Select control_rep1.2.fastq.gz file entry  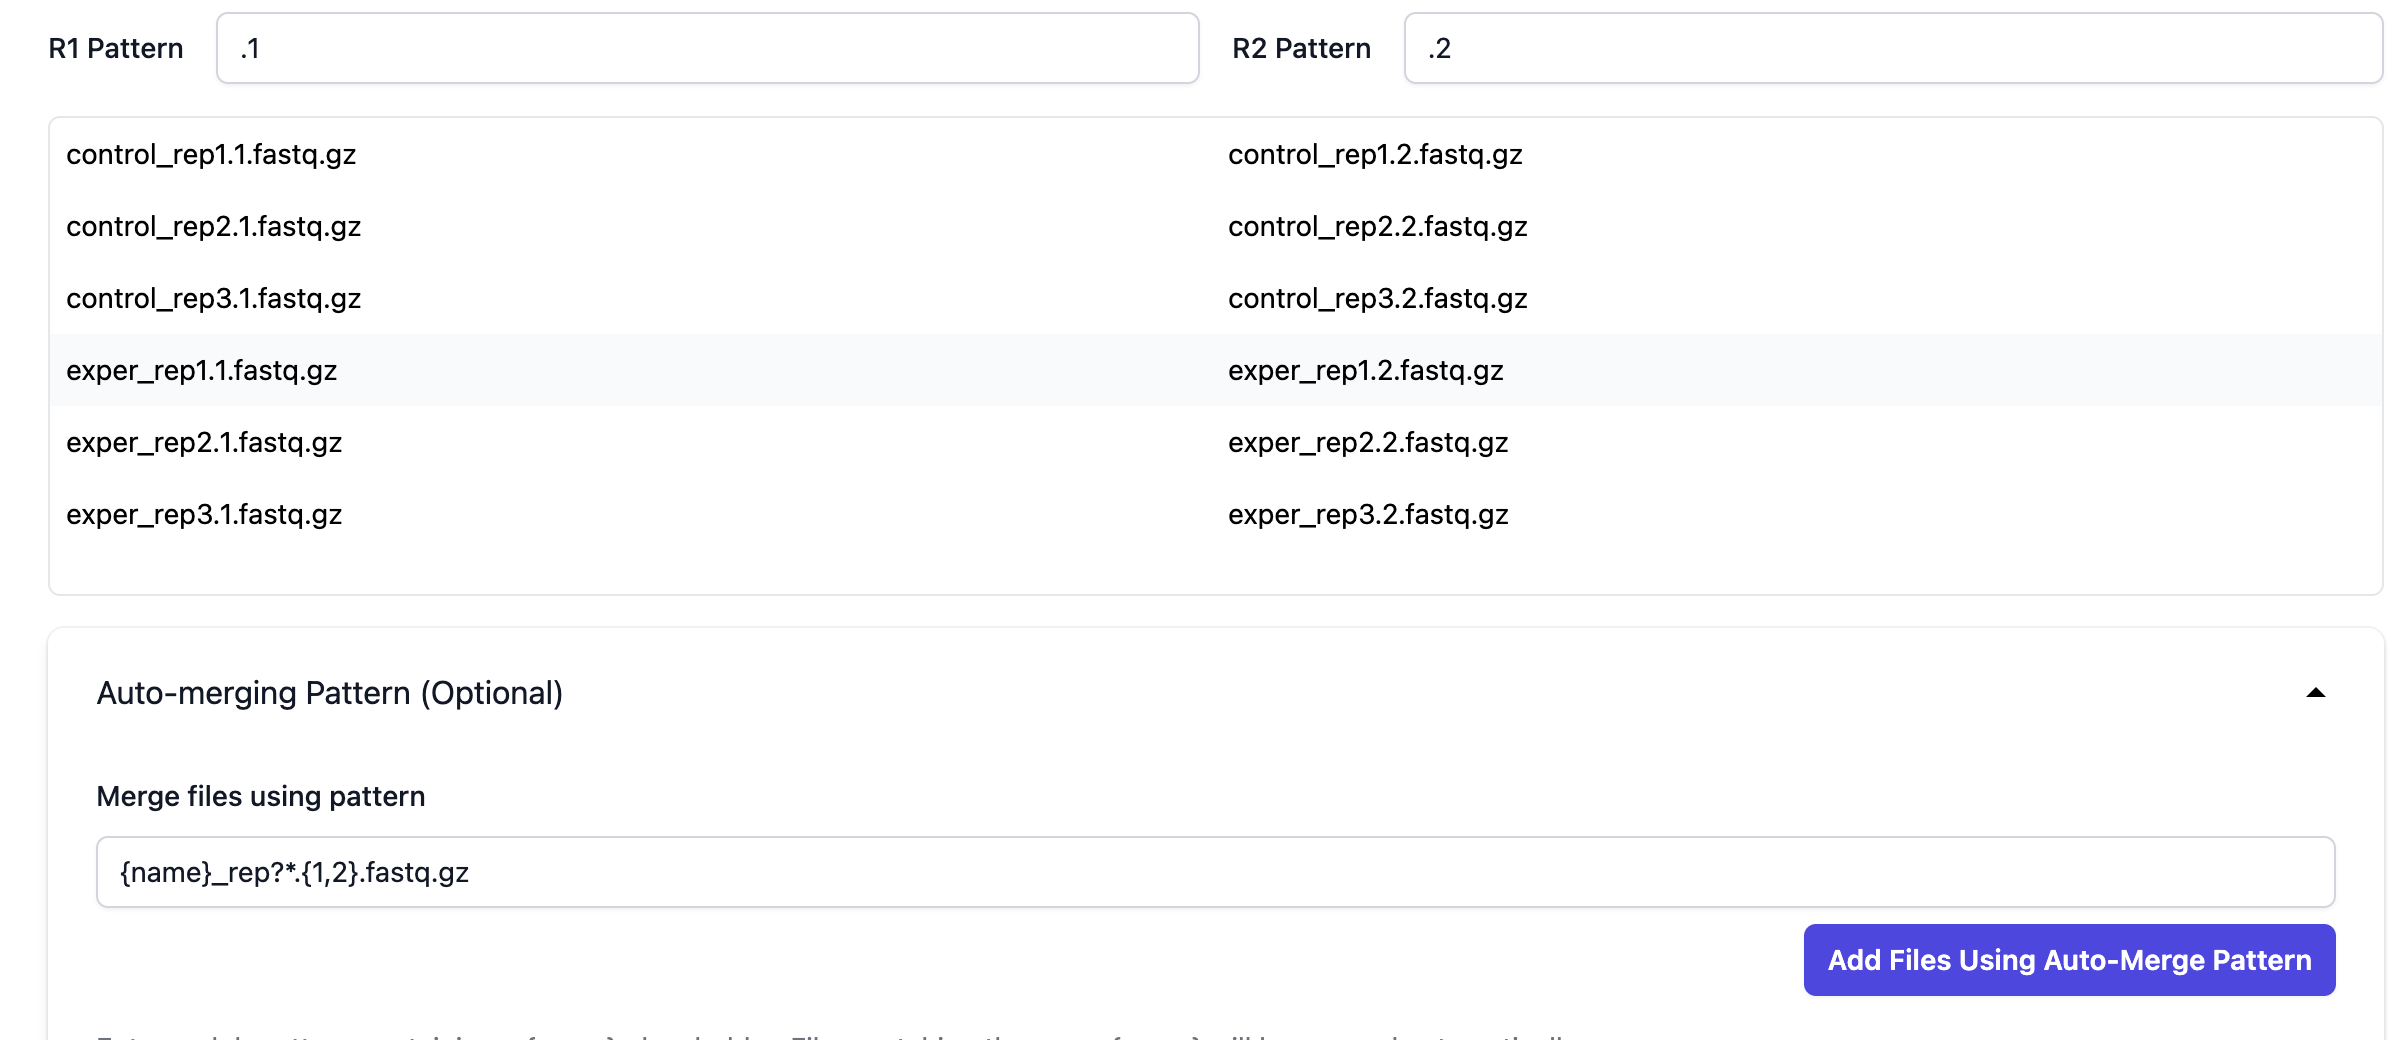pyautogui.click(x=1375, y=155)
